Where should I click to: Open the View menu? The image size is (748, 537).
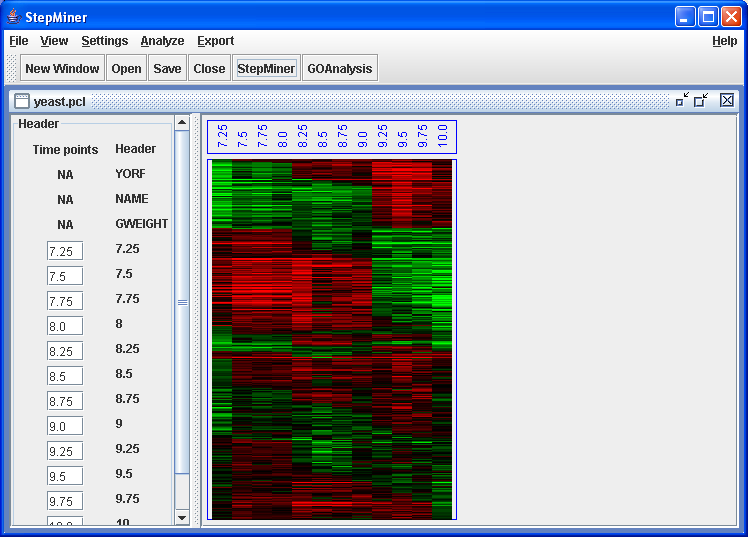54,41
